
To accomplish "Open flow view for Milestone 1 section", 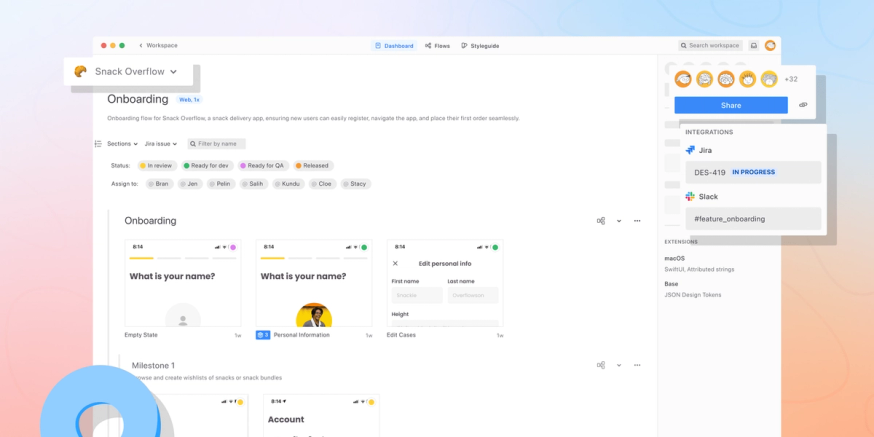I will point(601,365).
